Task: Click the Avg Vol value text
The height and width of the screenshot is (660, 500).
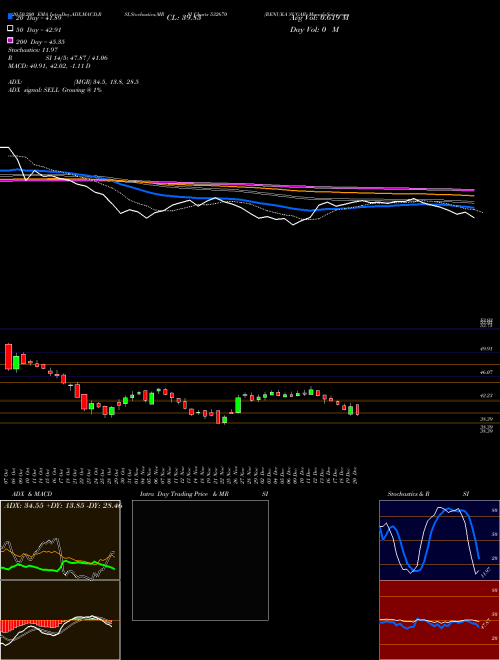Action: 319,17
